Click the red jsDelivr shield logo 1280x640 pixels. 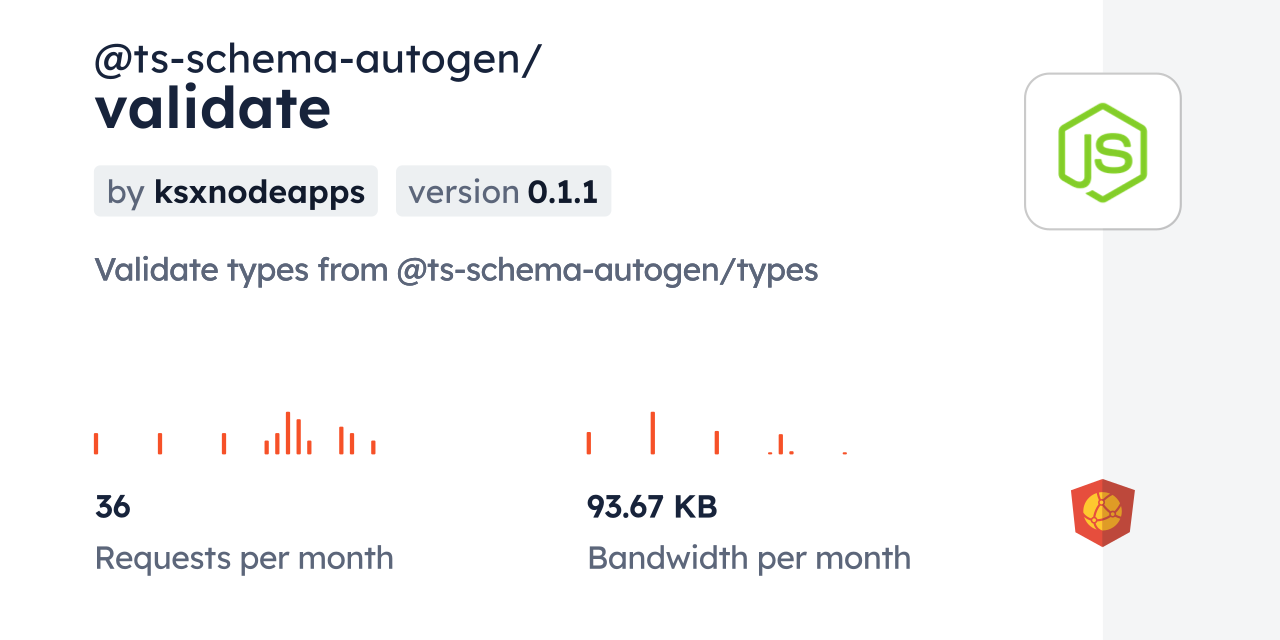point(1102,513)
